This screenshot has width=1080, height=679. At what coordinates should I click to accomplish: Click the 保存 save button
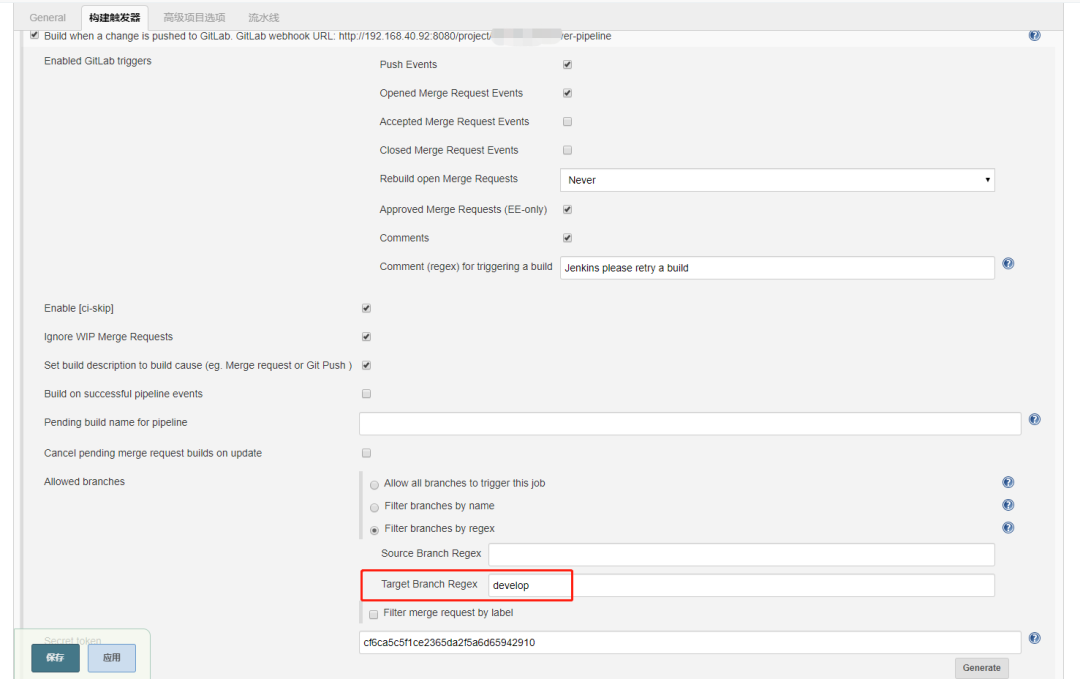tap(55, 658)
